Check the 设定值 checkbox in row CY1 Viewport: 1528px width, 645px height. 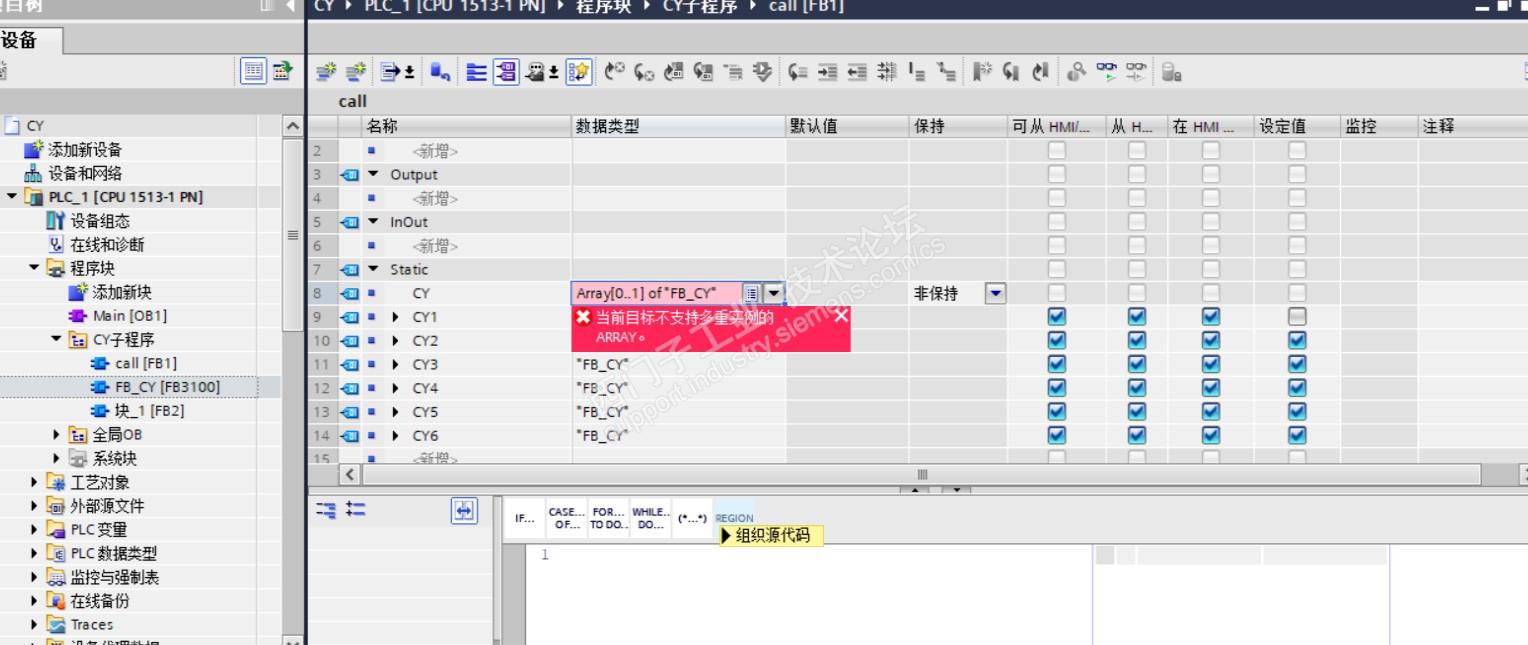[1296, 316]
